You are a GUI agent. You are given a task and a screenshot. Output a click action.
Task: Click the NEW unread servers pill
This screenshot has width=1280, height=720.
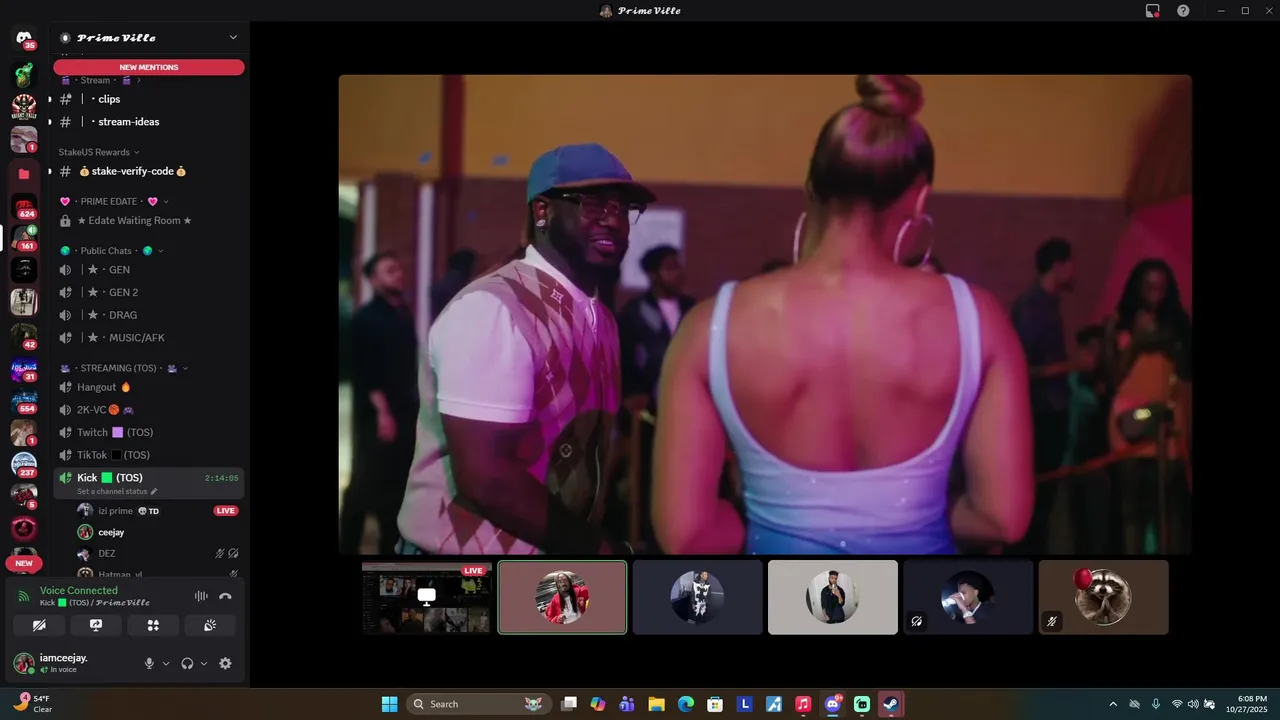(24, 563)
